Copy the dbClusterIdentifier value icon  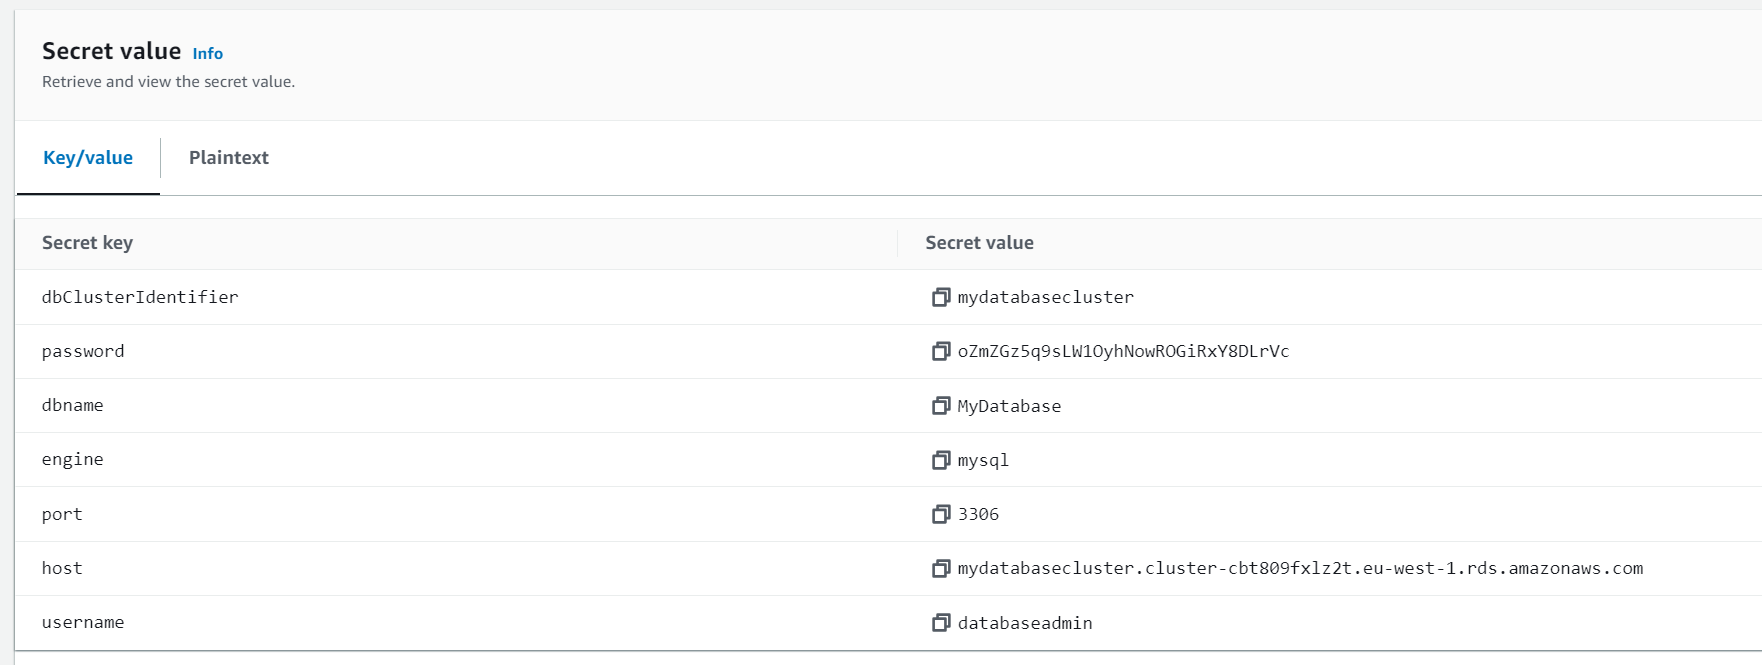tap(940, 297)
